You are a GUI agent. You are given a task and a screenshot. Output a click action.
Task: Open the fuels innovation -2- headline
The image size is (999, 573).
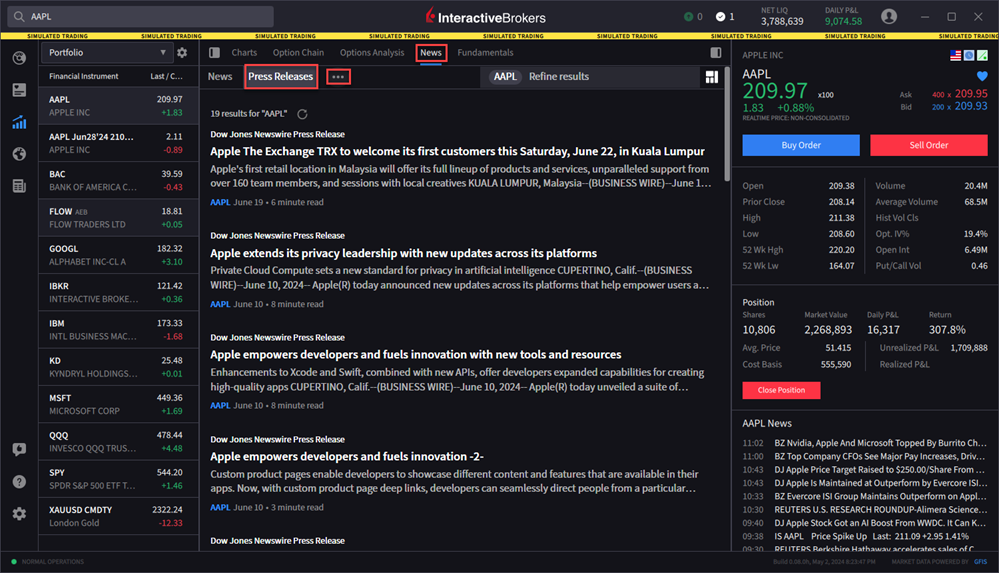pyautogui.click(x=347, y=457)
